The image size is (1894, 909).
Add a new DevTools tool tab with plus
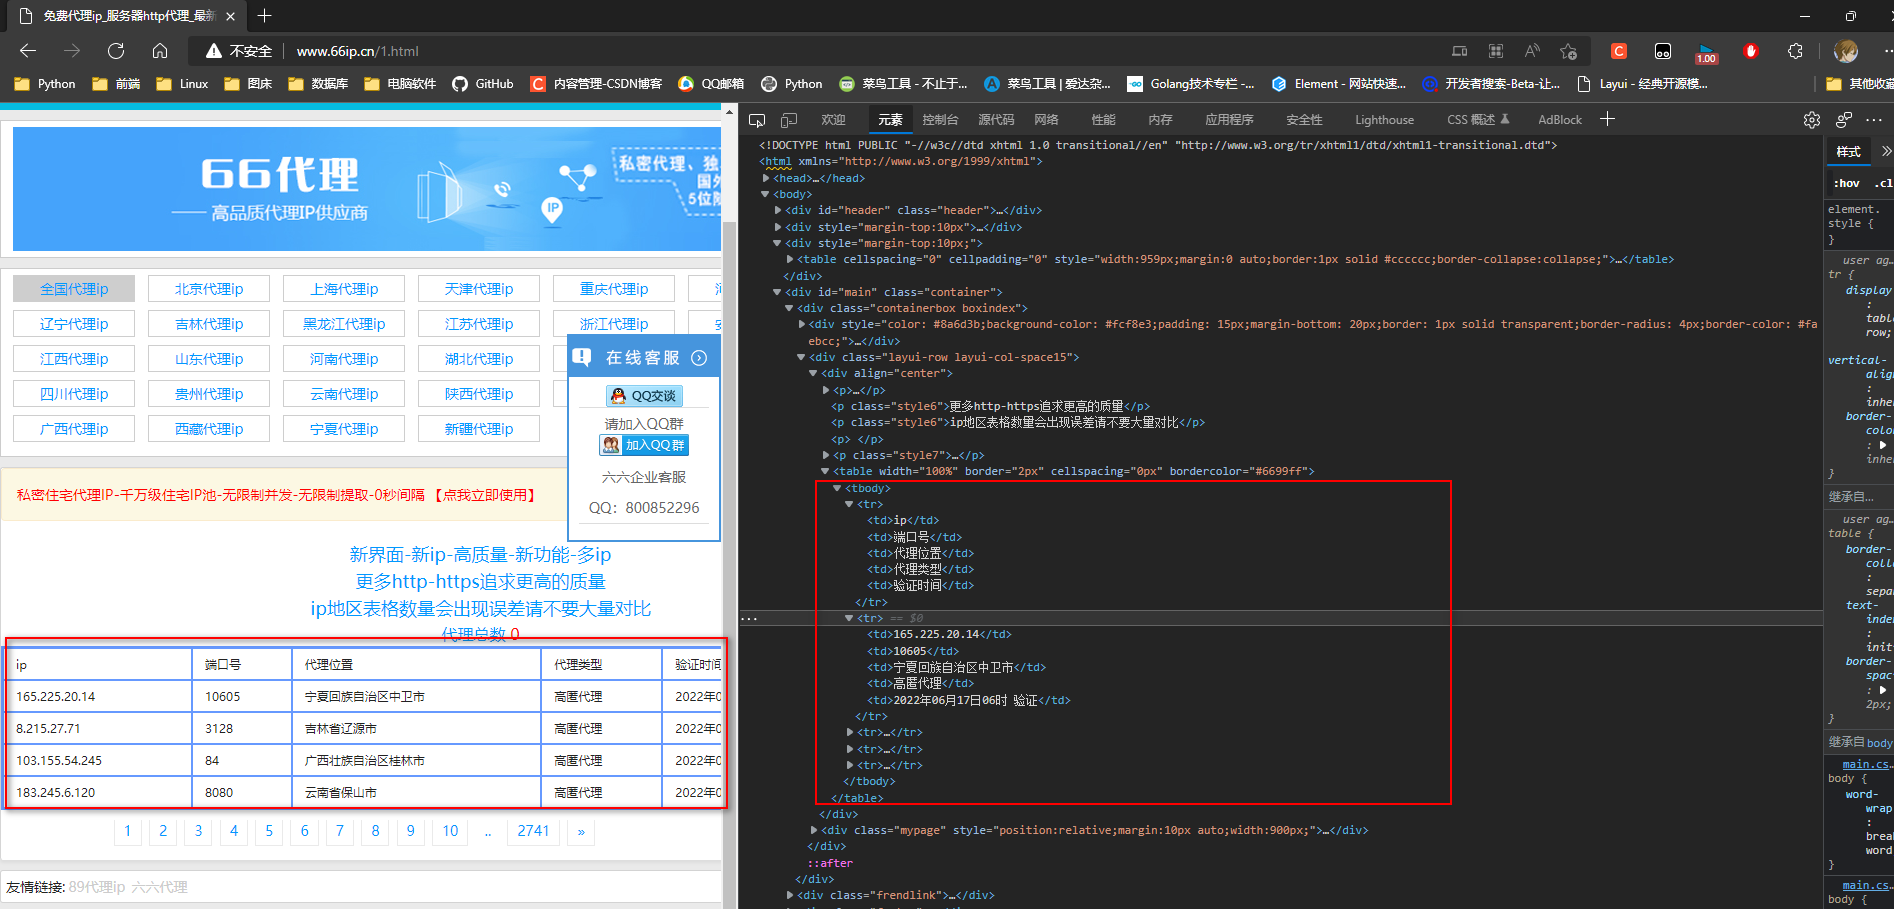1607,119
